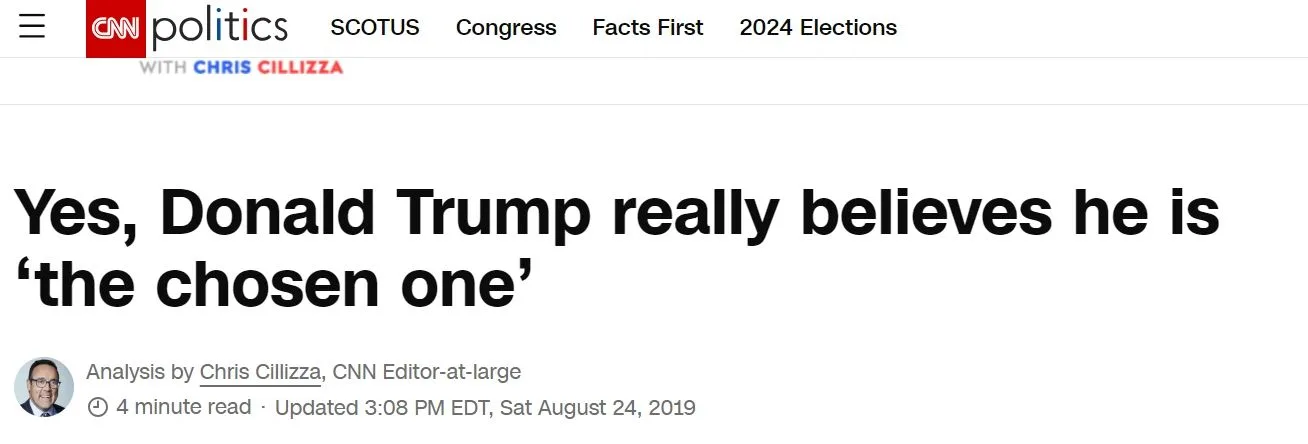
Task: Click the clock icon beside read time
Action: (97, 408)
